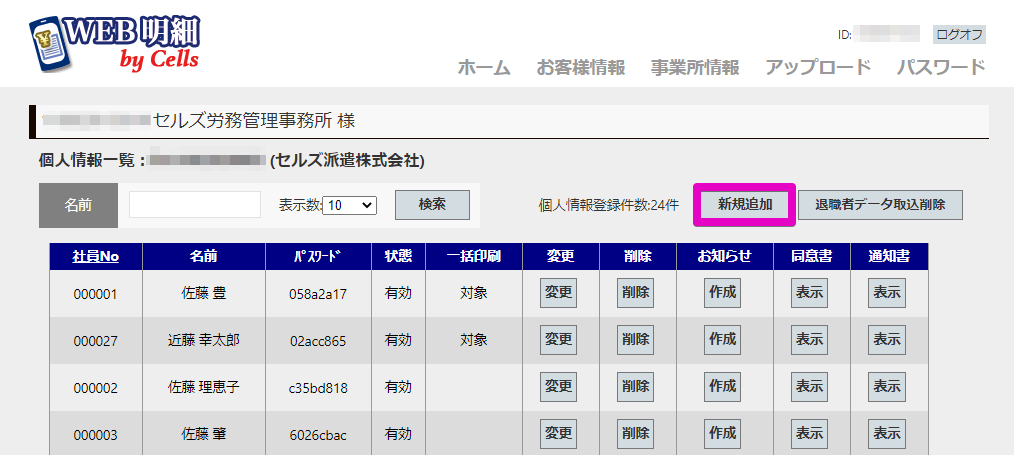Screen dimensions: 1014x455
Task: Show 同意書 for 佐藤 理恵子
Action: pyautogui.click(x=810, y=387)
